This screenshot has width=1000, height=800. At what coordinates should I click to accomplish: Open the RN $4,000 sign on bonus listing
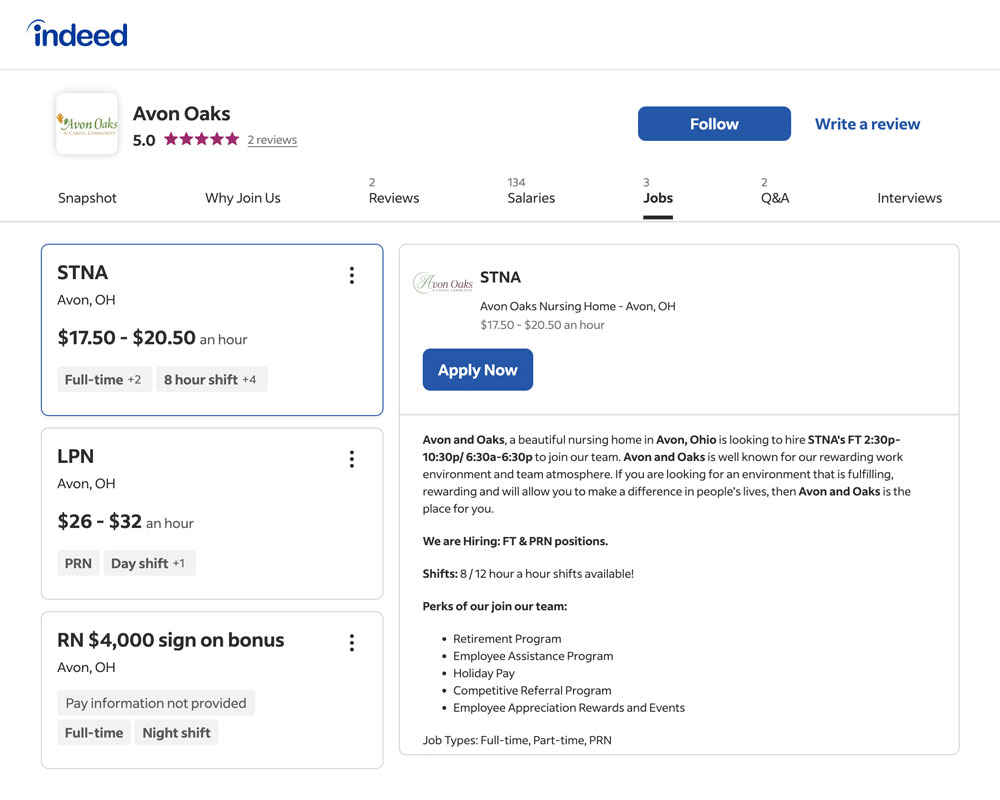click(x=171, y=641)
